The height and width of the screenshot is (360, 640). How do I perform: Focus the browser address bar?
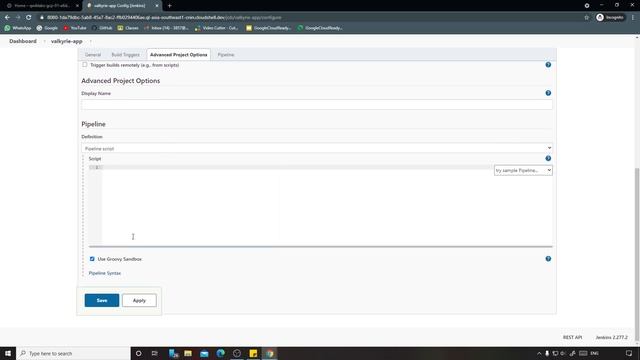click(x=310, y=18)
